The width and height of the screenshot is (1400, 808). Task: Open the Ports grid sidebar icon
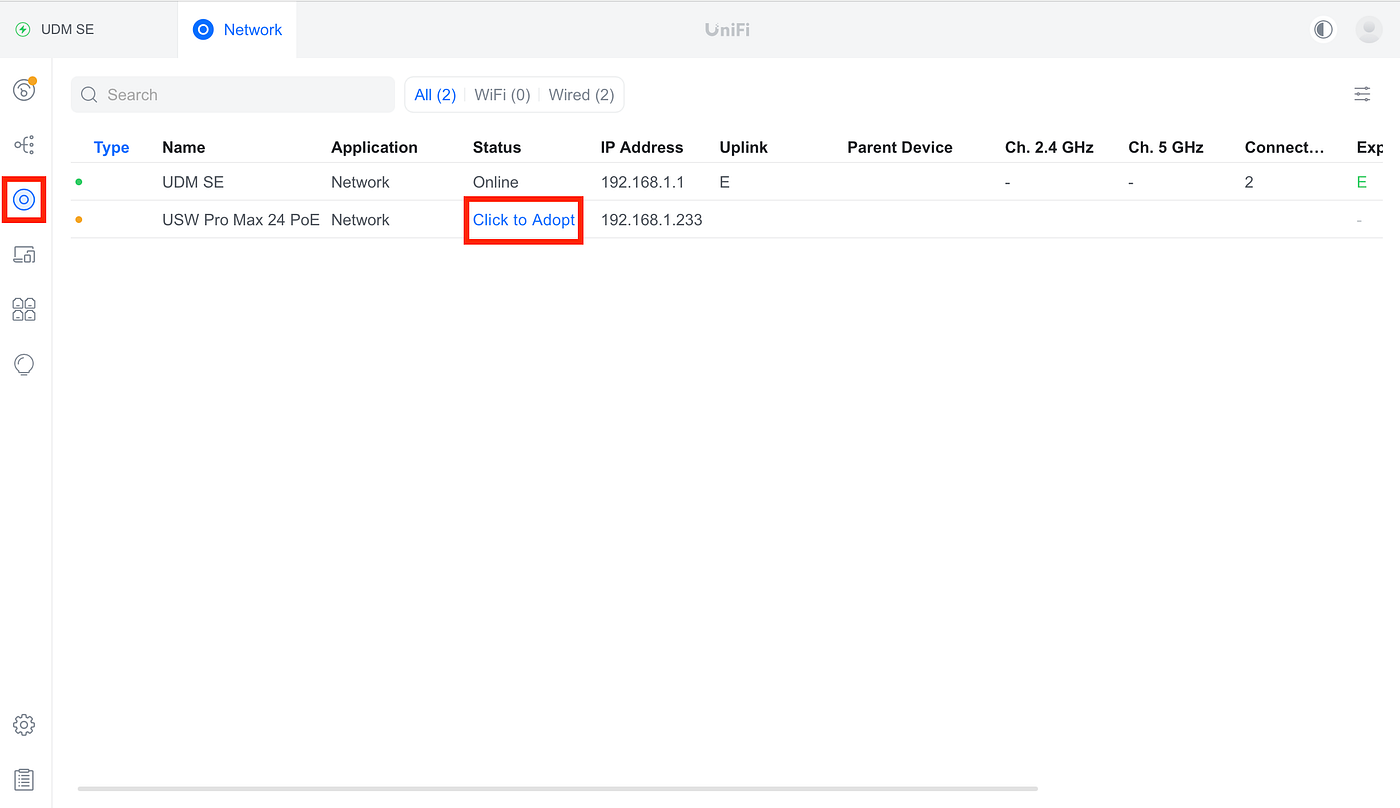click(x=24, y=309)
